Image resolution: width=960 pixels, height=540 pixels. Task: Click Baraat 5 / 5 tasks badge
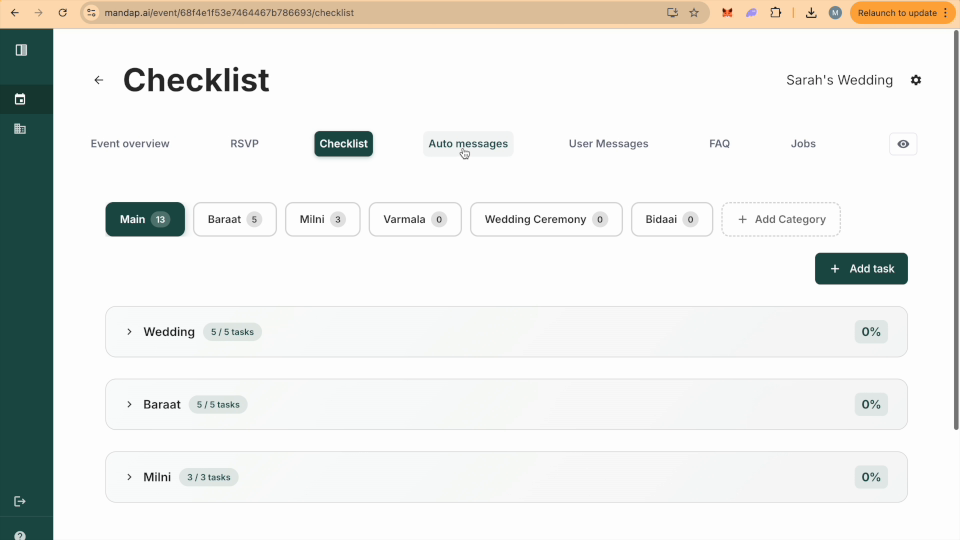[x=218, y=405]
